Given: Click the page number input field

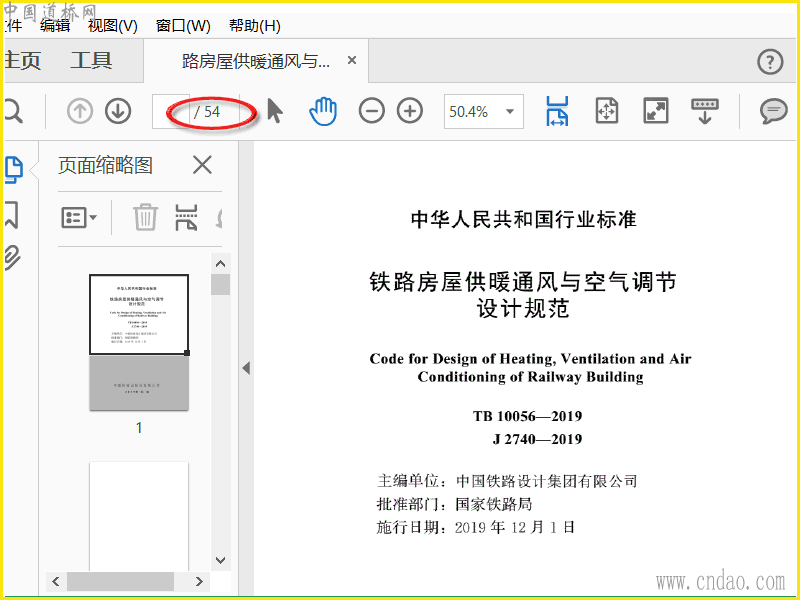Looking at the screenshot, I should tap(171, 111).
